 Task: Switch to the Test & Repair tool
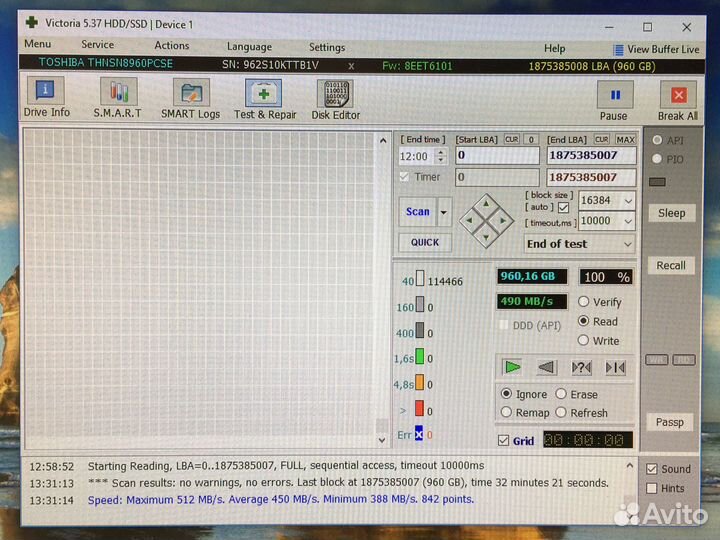pos(265,99)
